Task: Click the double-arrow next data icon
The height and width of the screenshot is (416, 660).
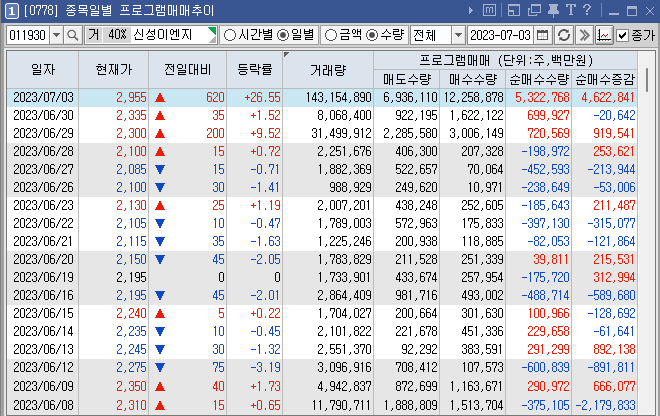Action: 584,35
